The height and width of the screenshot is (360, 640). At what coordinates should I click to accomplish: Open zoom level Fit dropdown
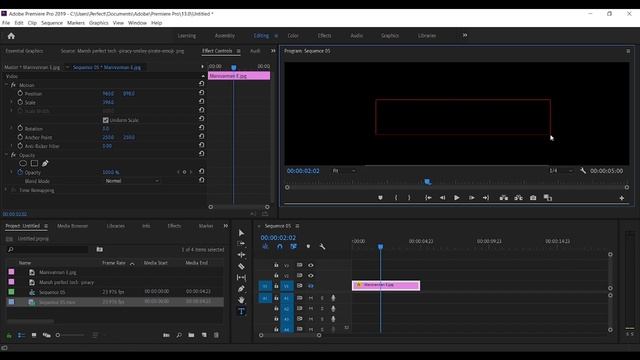coord(344,171)
